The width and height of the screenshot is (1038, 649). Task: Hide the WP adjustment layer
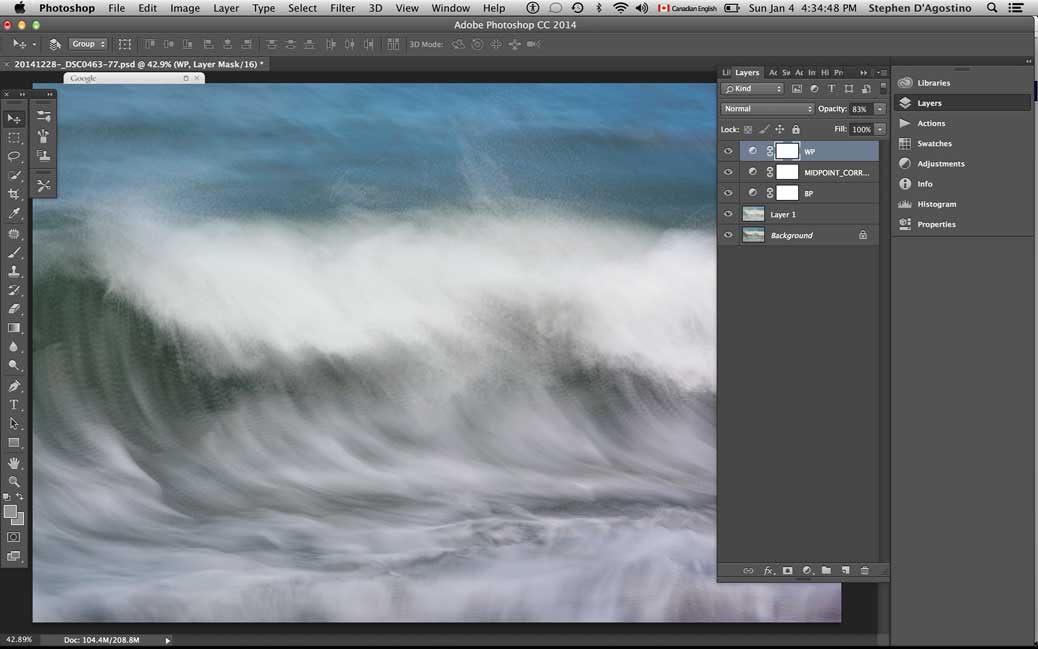(x=728, y=152)
